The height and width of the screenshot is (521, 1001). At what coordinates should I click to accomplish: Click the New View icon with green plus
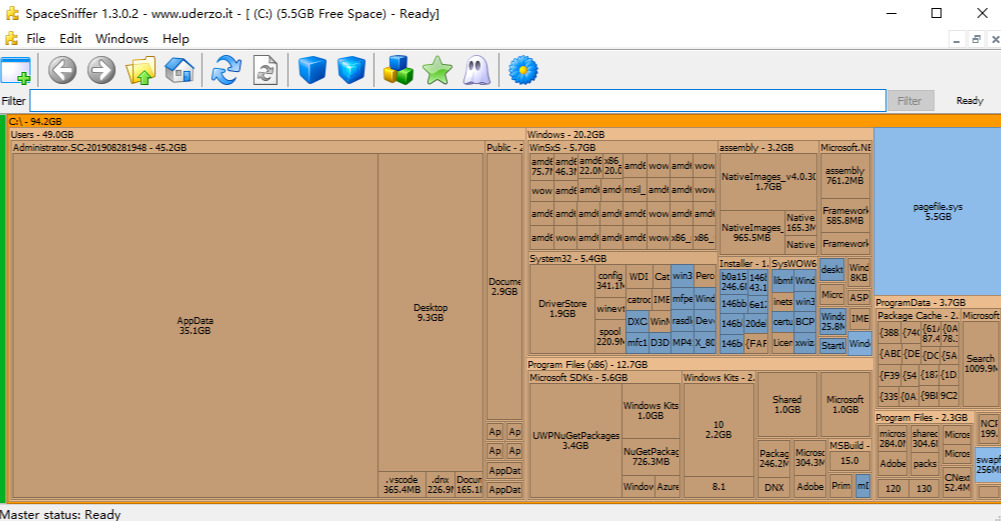[17, 70]
